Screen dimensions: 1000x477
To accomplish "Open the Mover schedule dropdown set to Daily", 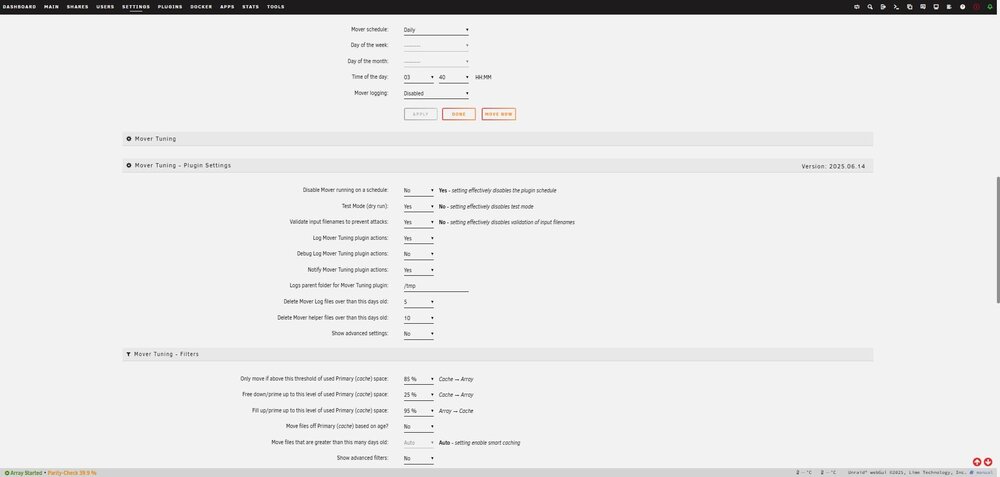I will (436, 30).
